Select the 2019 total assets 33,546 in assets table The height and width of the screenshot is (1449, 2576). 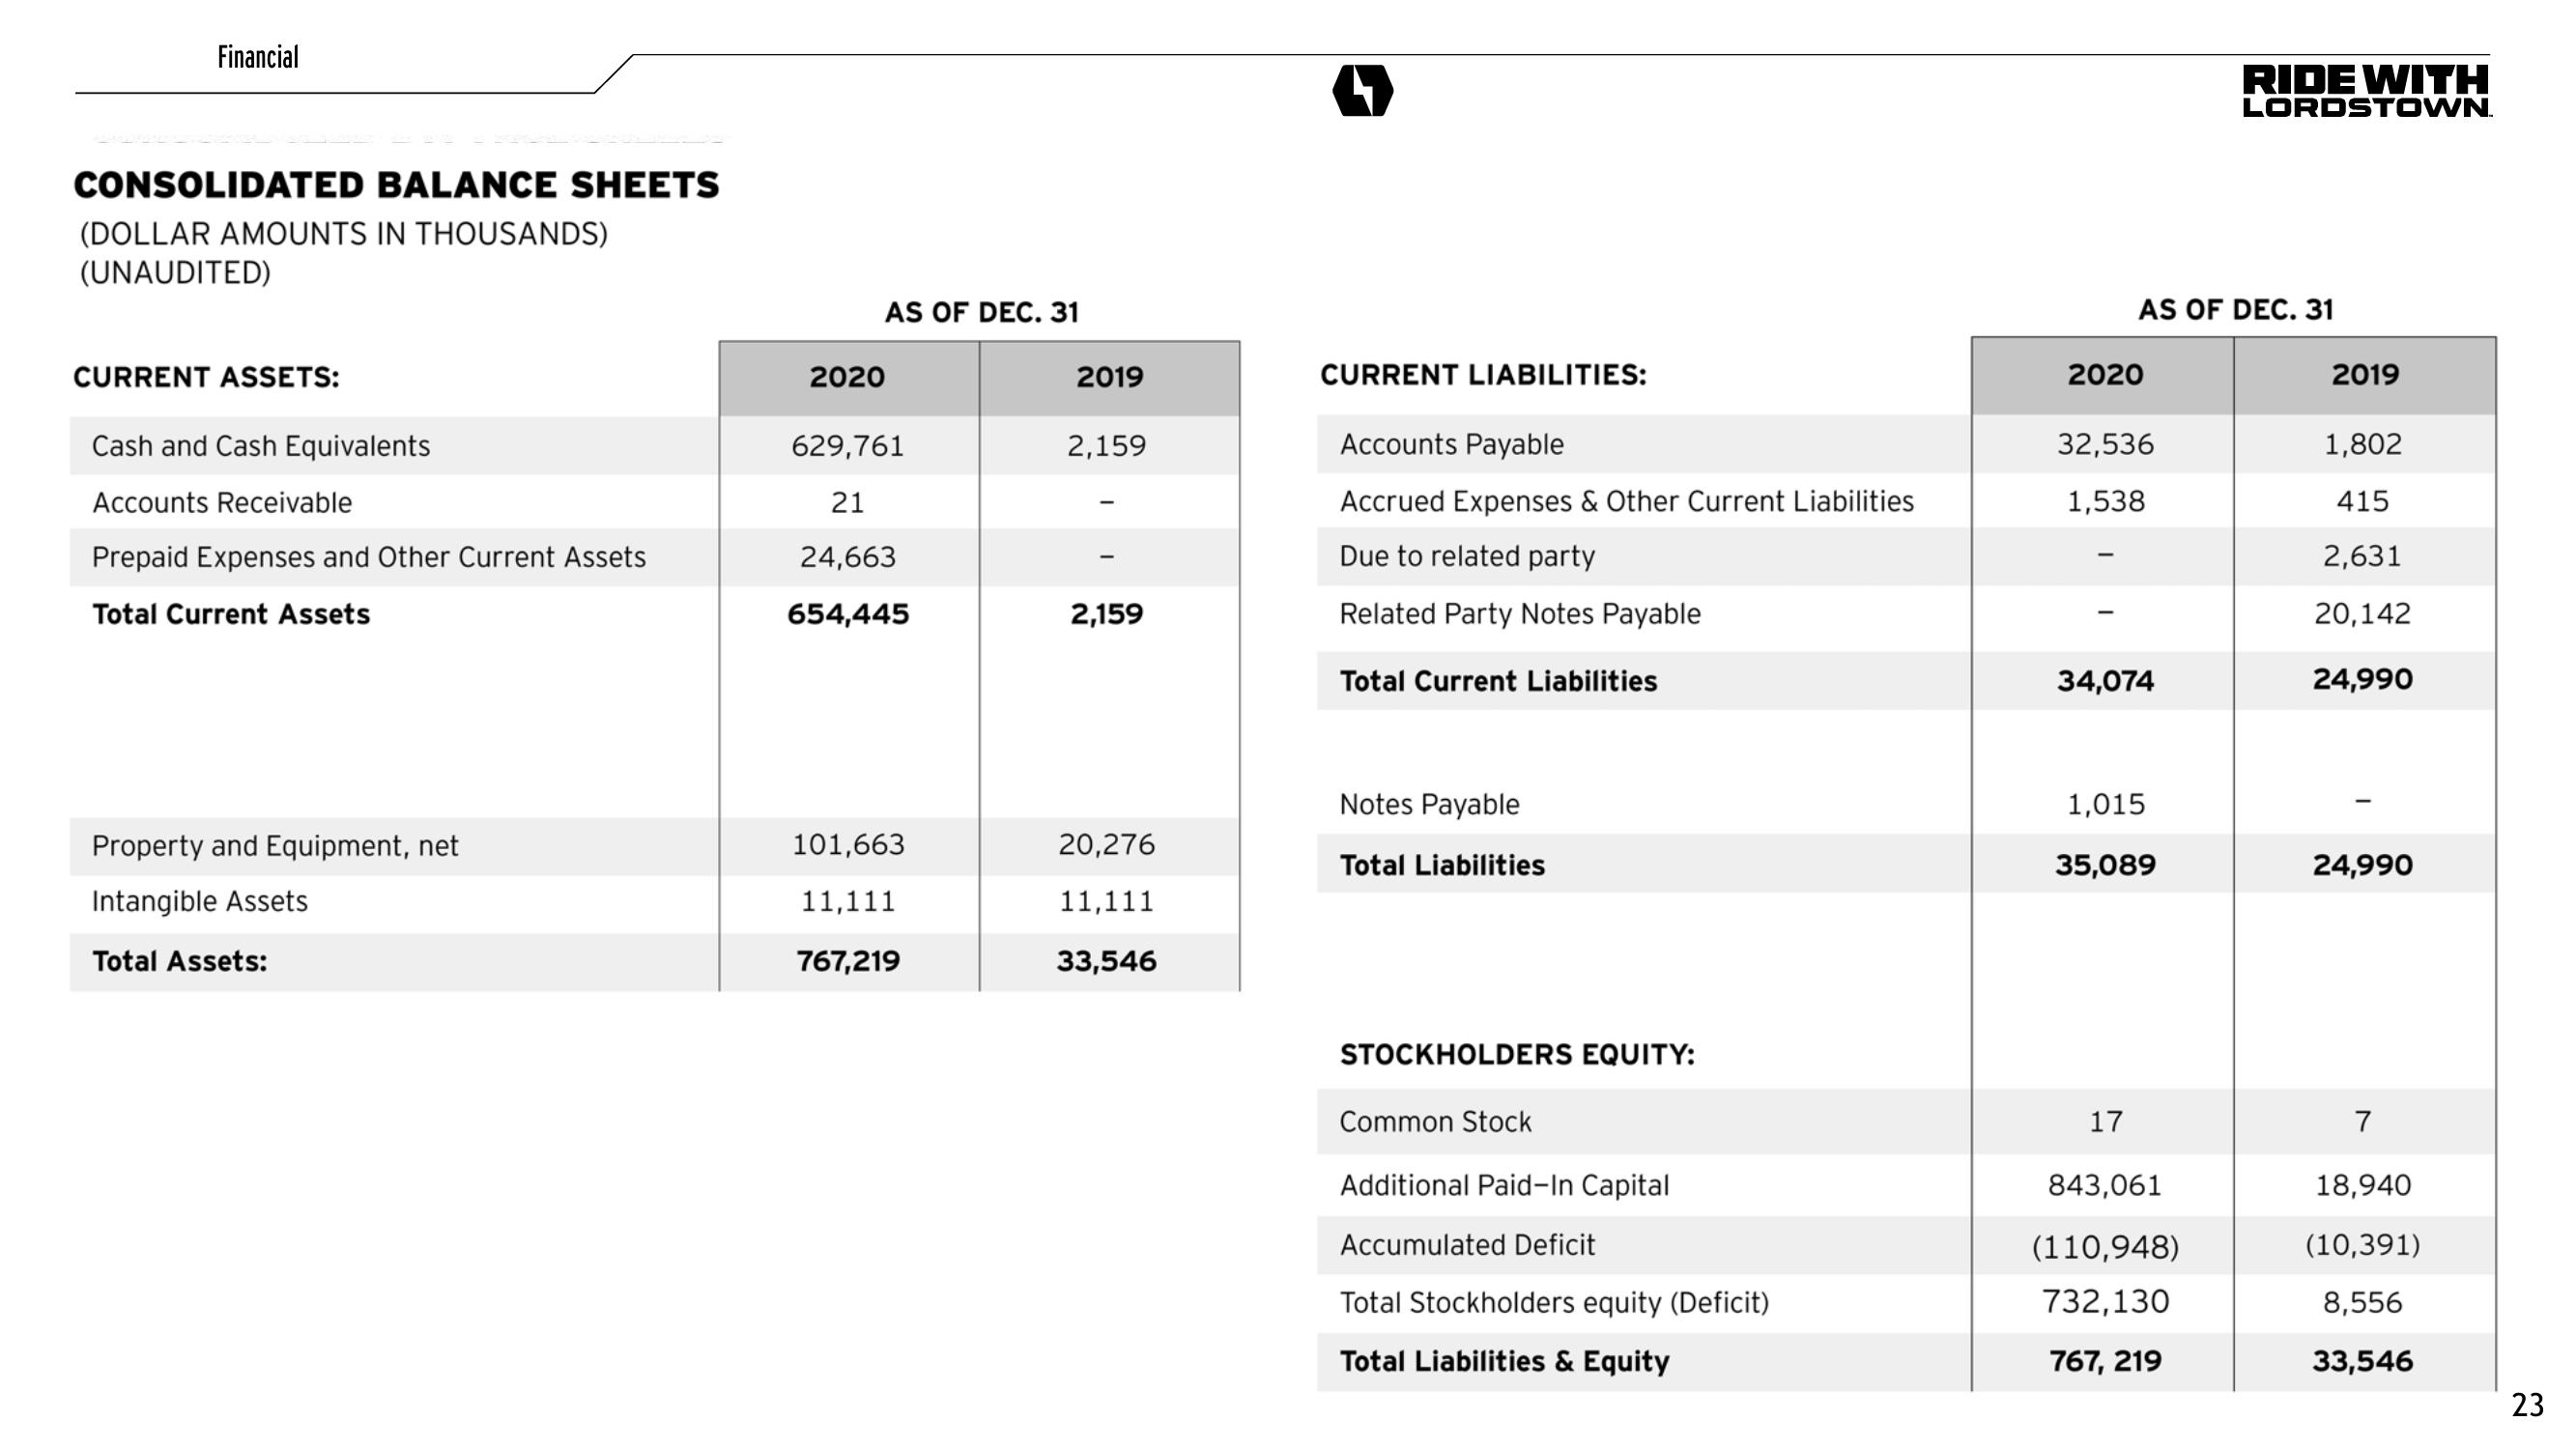[1106, 961]
